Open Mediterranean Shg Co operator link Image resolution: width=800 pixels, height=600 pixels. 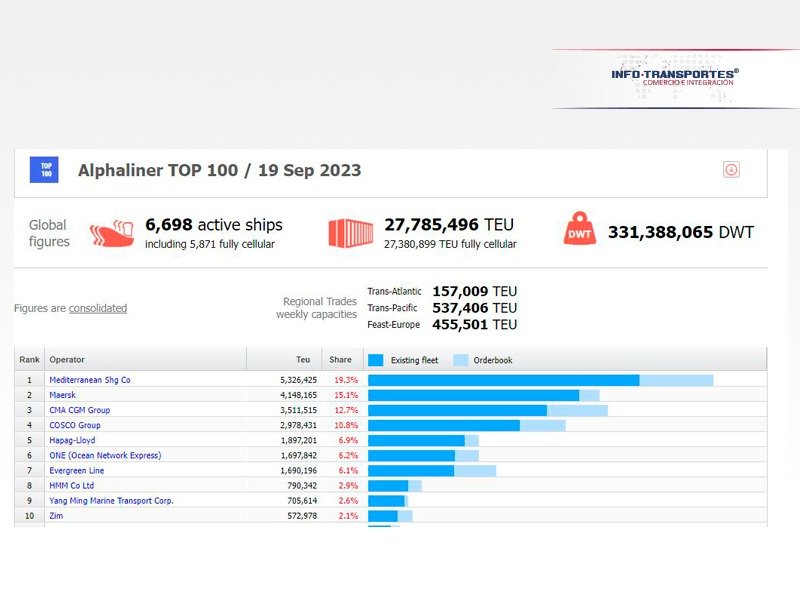click(x=90, y=380)
